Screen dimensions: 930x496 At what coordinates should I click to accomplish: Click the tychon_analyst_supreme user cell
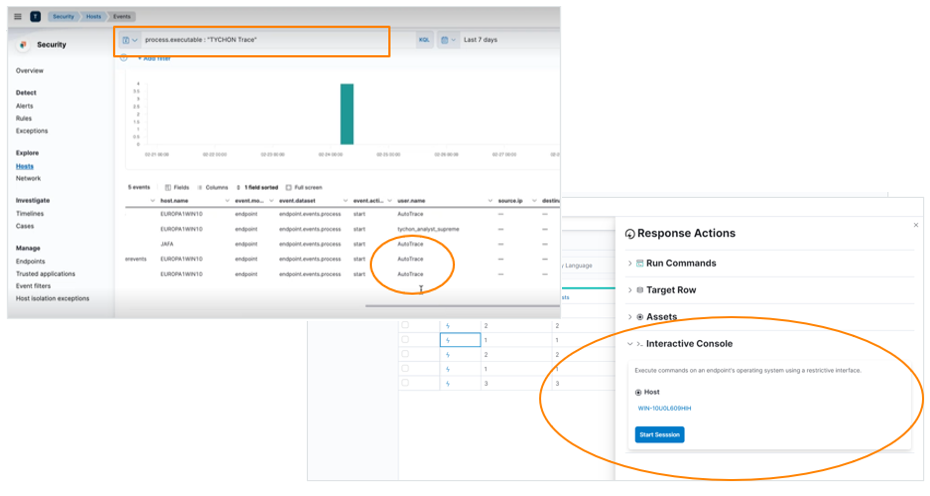(428, 229)
